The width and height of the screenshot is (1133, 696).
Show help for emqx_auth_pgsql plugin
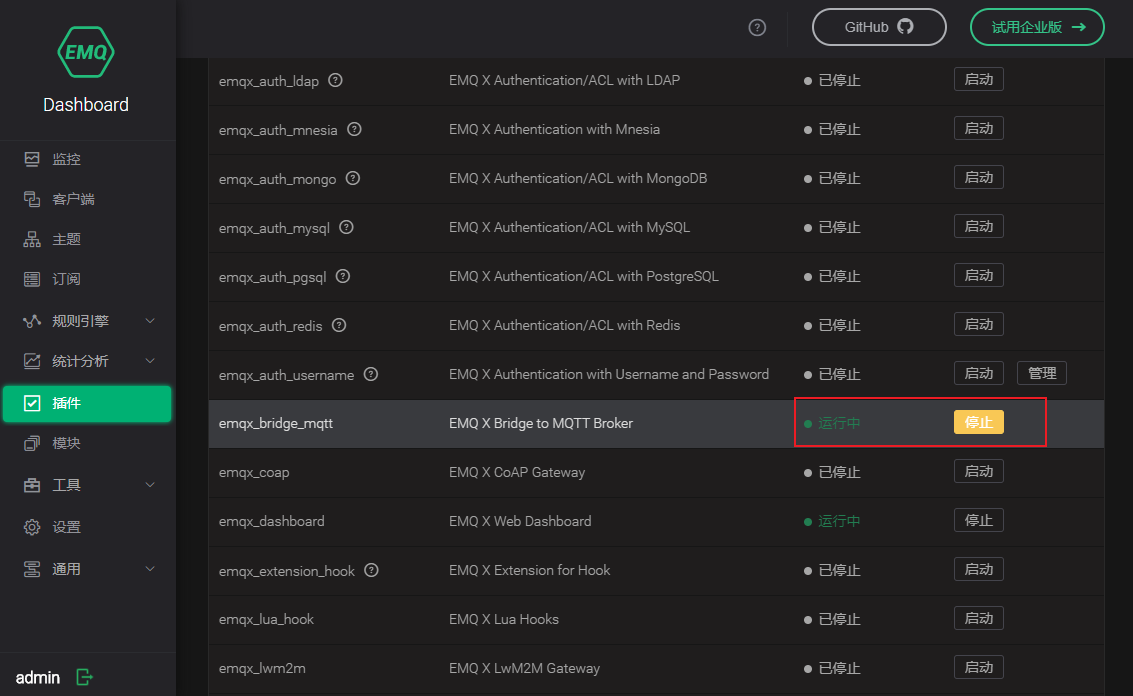343,276
